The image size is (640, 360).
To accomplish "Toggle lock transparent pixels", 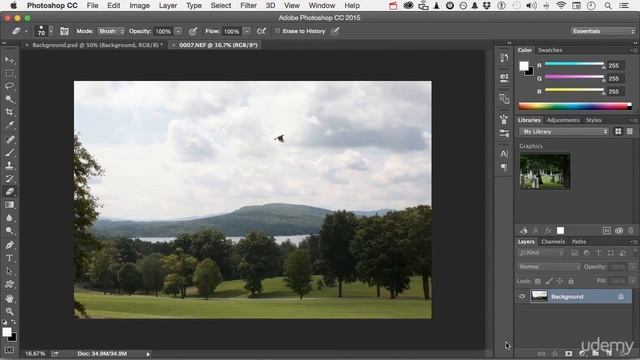I will point(538,281).
